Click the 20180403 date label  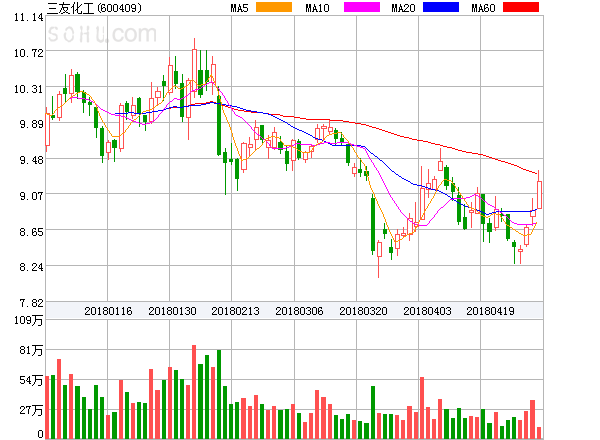point(427,311)
